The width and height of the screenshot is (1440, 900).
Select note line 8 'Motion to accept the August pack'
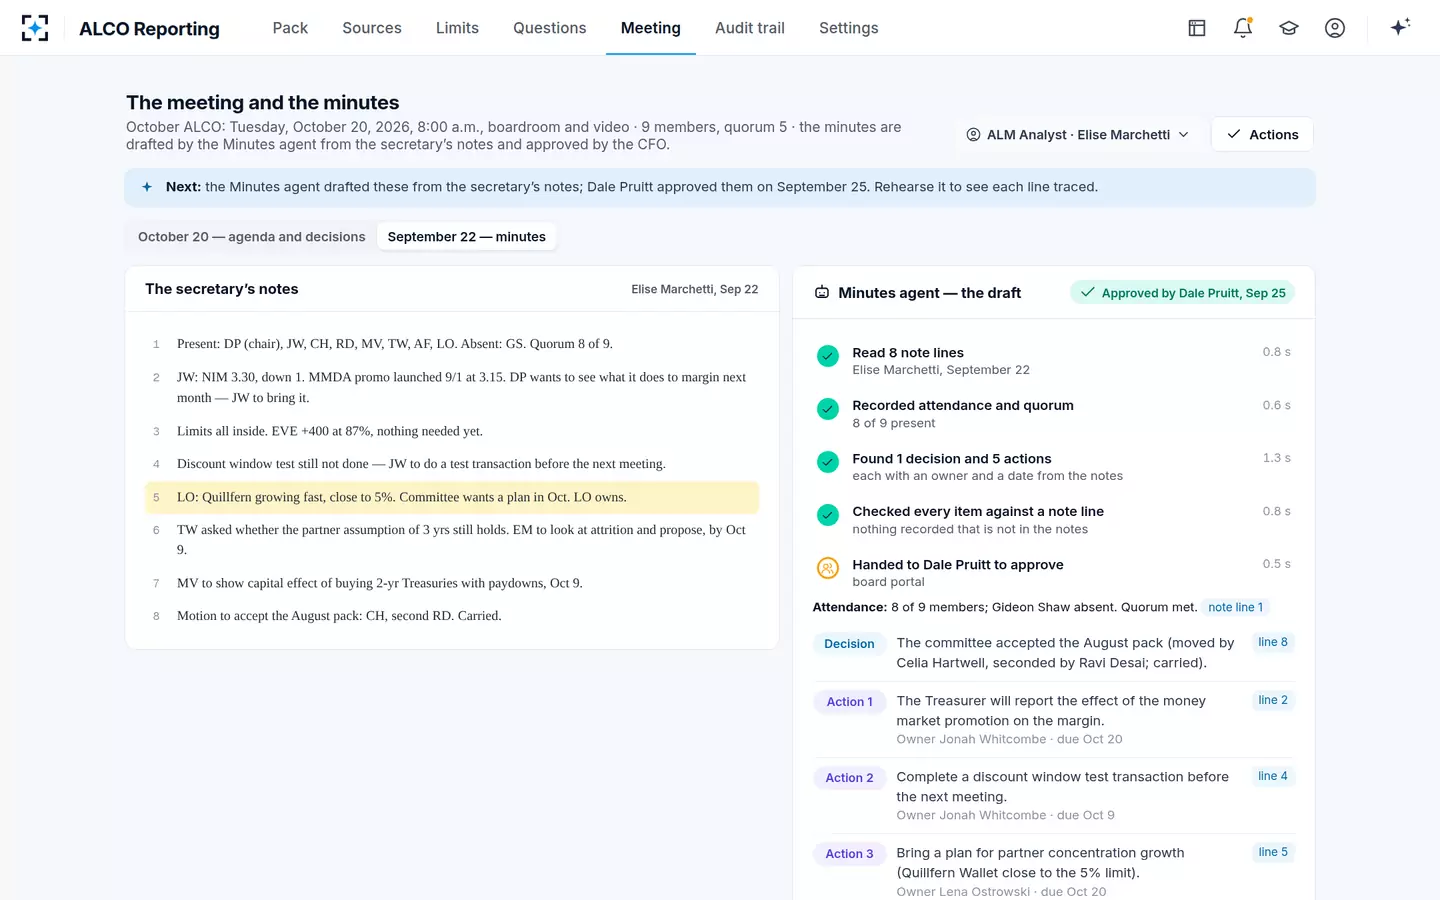452,616
